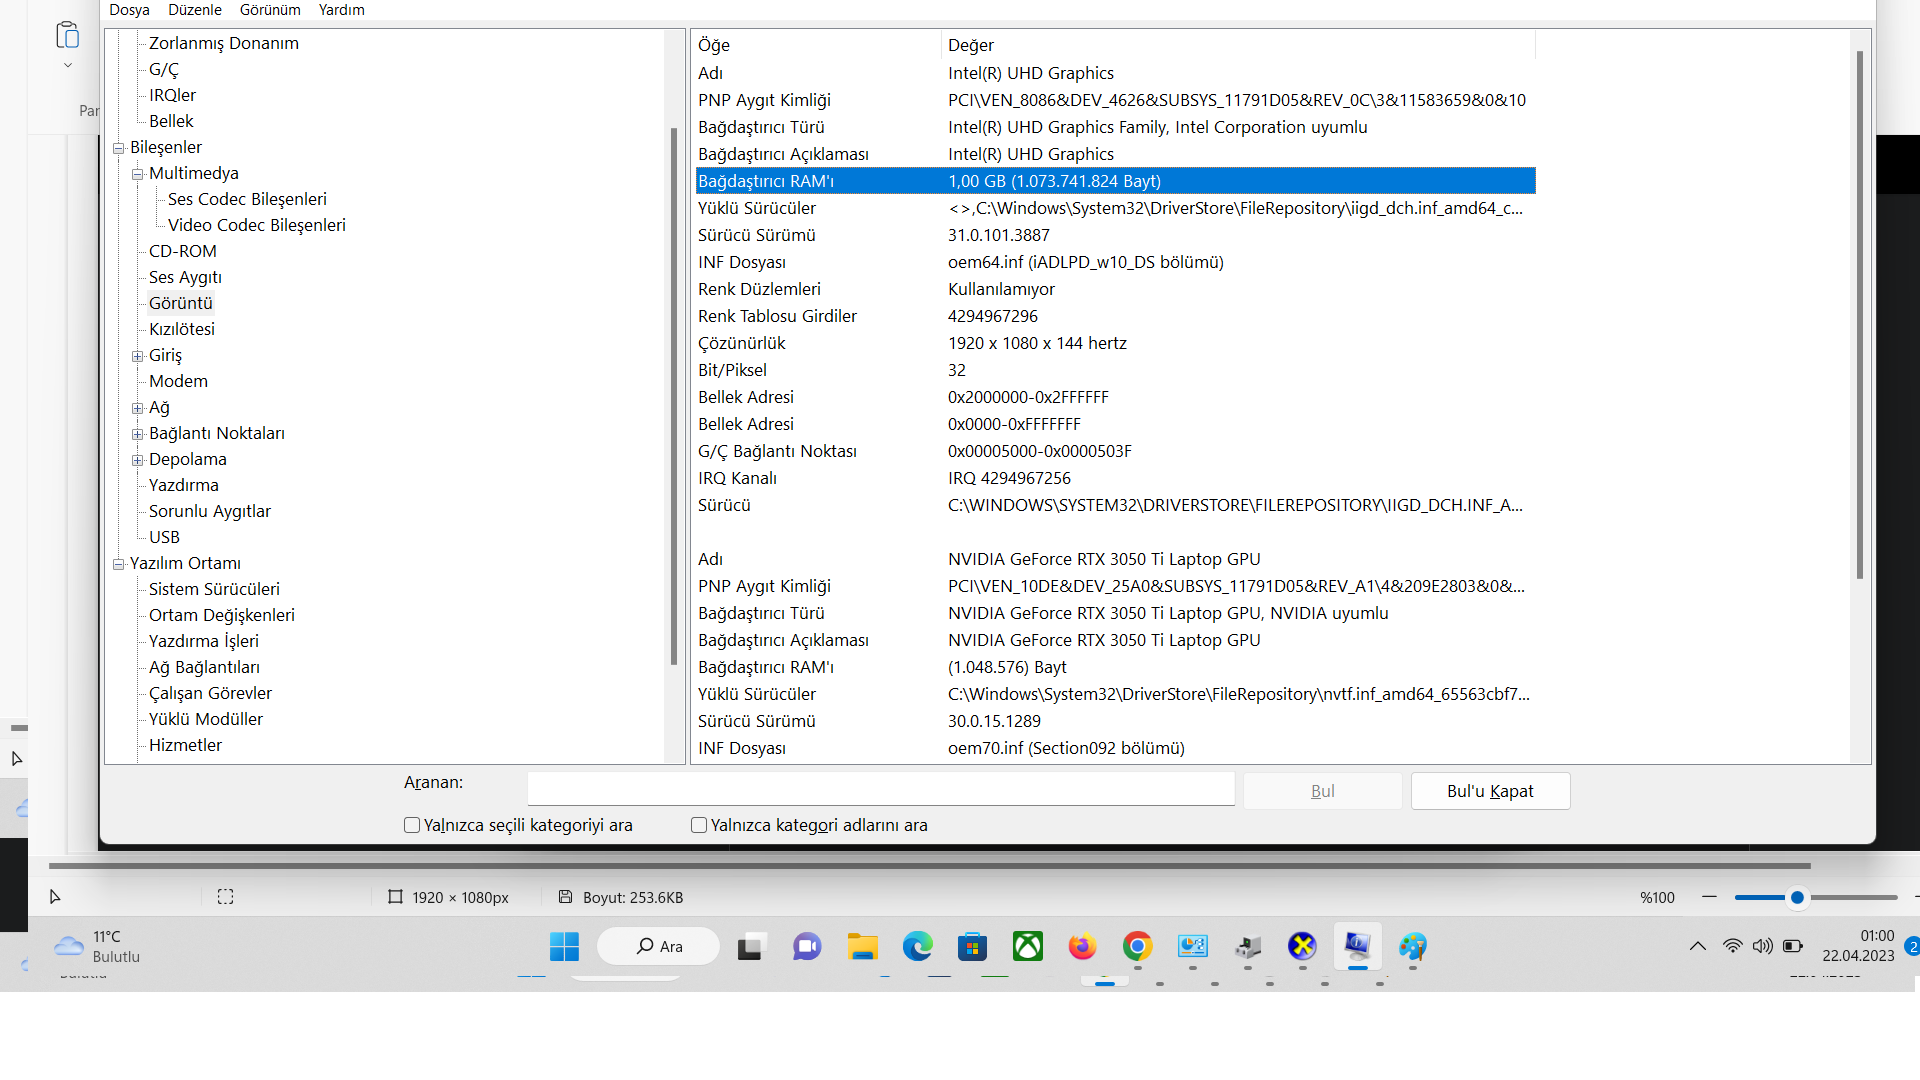The height and width of the screenshot is (1080, 1920).
Task: Open the Paint app from the taskbar
Action: 1413,946
